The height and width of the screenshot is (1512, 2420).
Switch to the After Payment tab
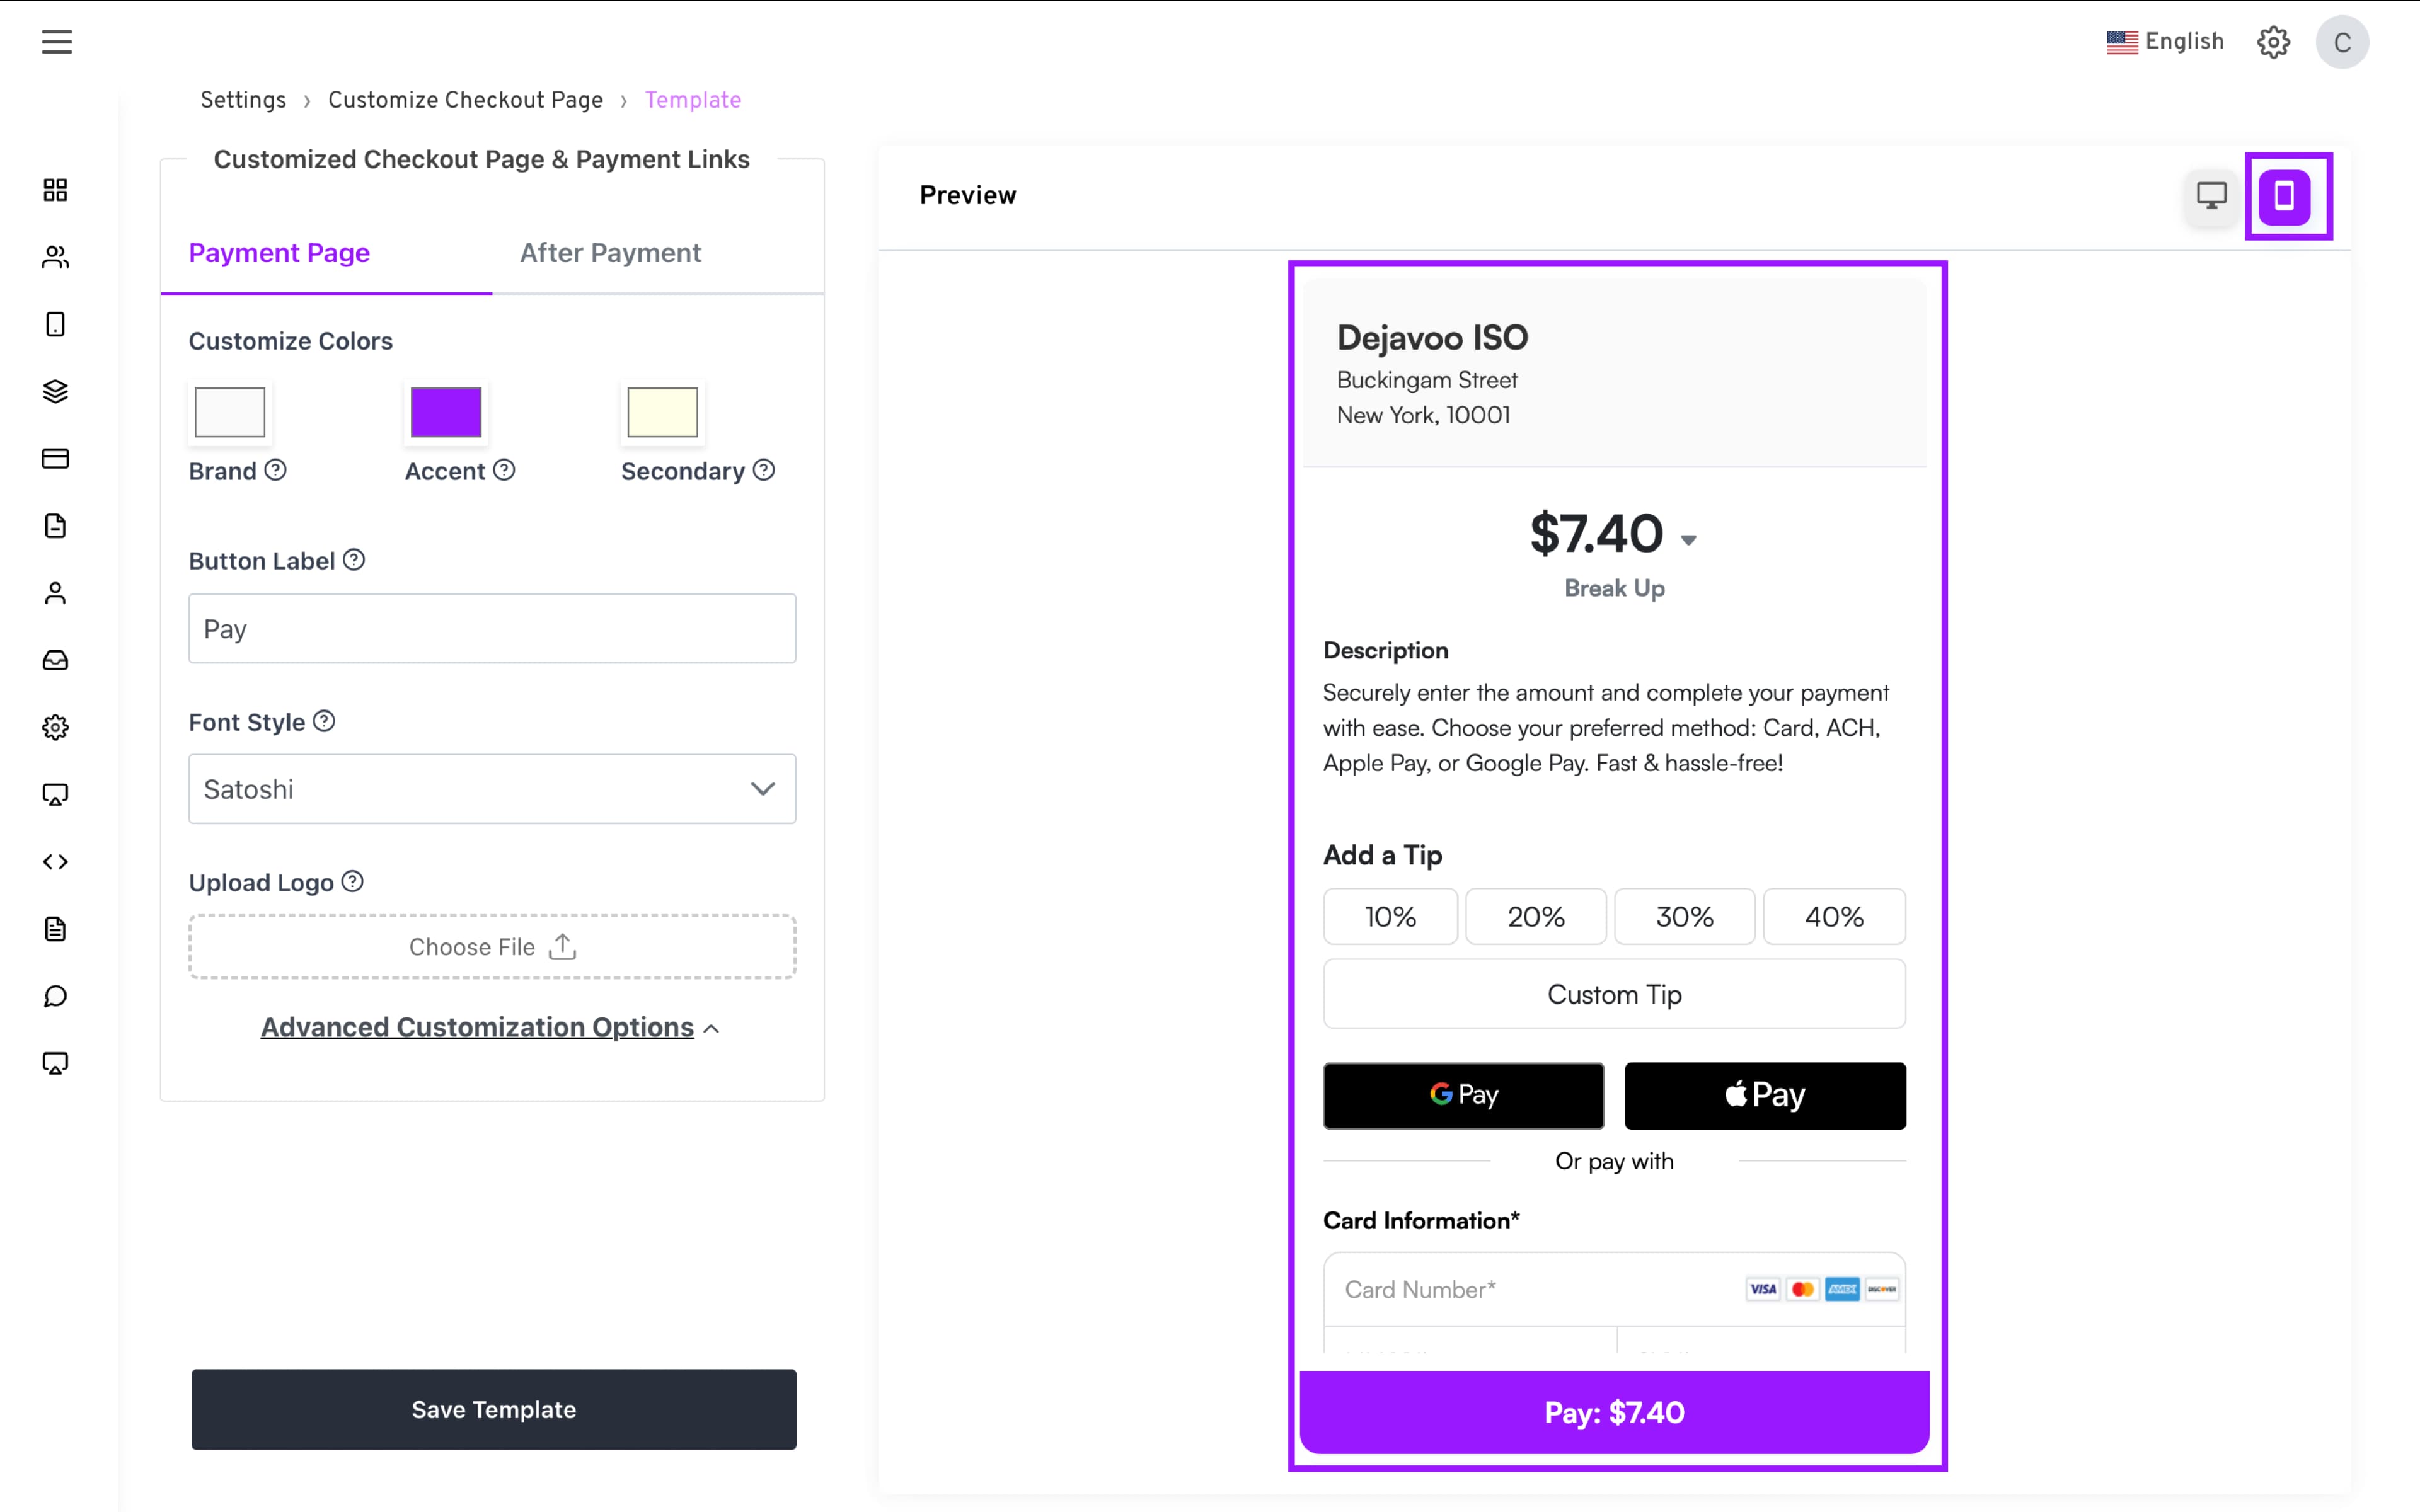pos(610,253)
